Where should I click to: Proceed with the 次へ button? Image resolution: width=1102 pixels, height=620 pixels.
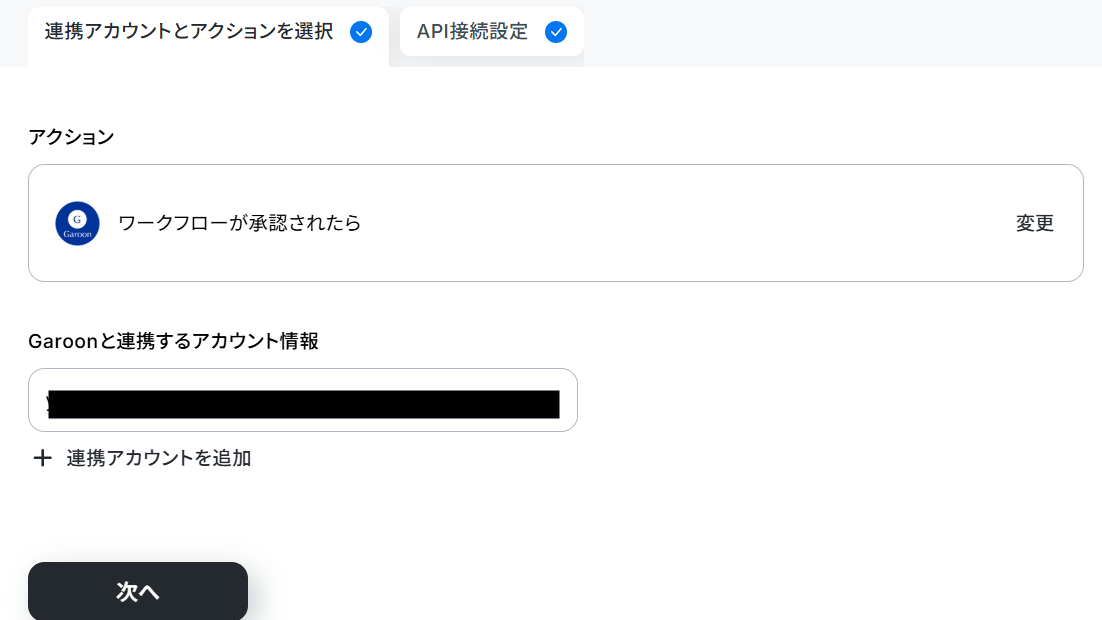(138, 591)
